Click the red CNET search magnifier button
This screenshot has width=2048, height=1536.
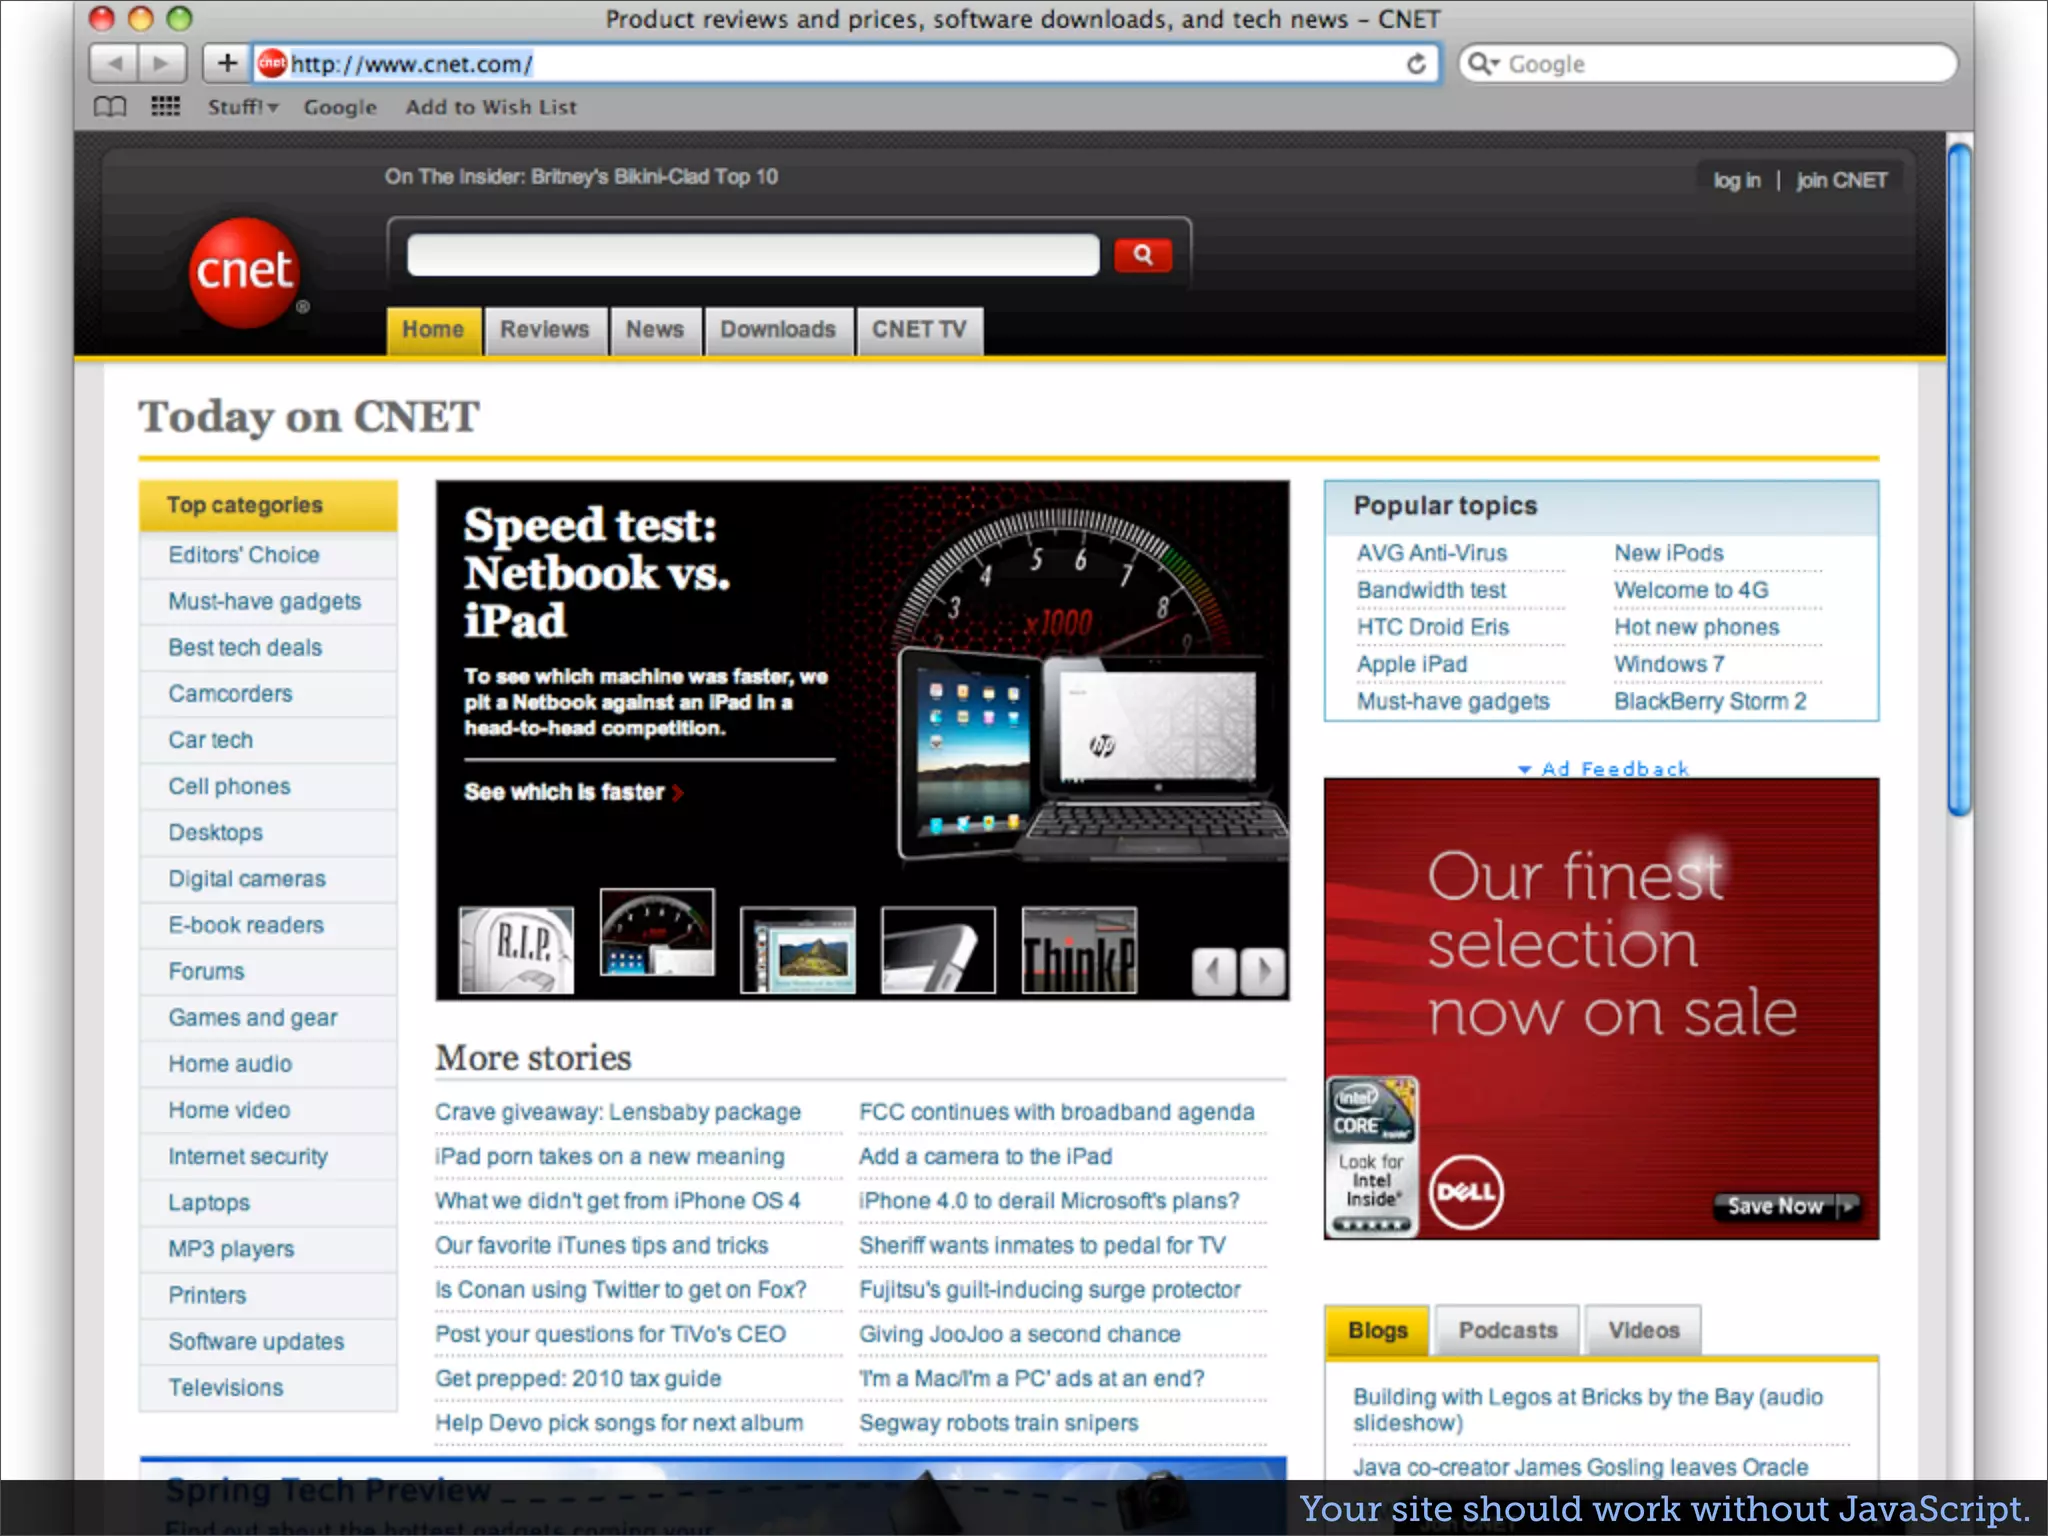[1142, 255]
